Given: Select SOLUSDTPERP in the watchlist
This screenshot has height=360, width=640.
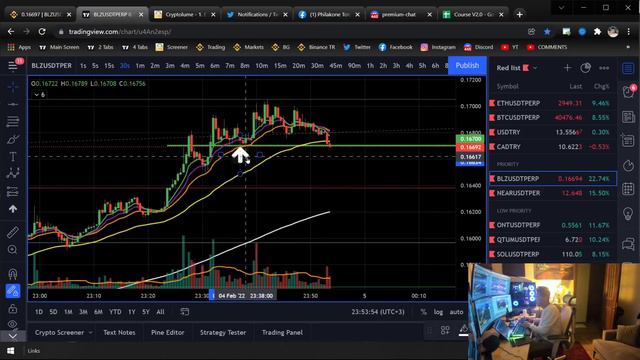Looking at the screenshot, I should (x=552, y=254).
